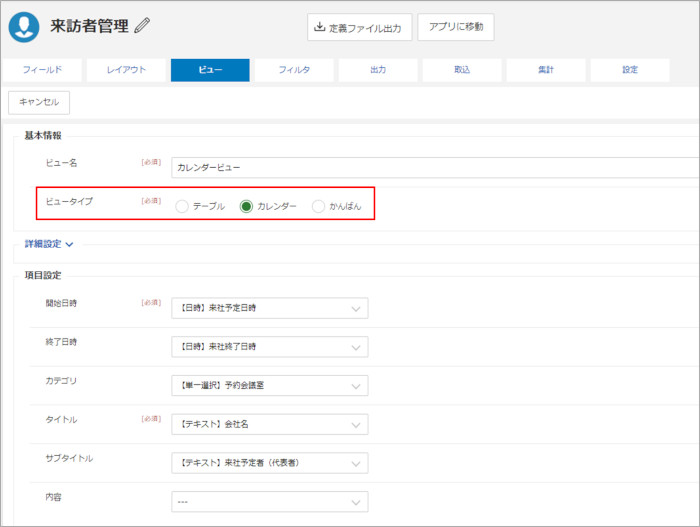Open the 内容 dropdown
This screenshot has height=527, width=700.
click(270, 502)
